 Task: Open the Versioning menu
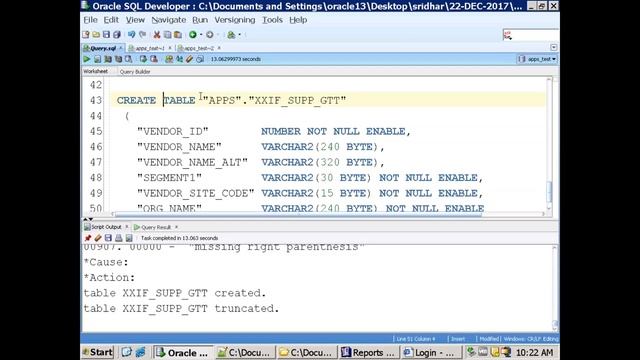[x=235, y=20]
